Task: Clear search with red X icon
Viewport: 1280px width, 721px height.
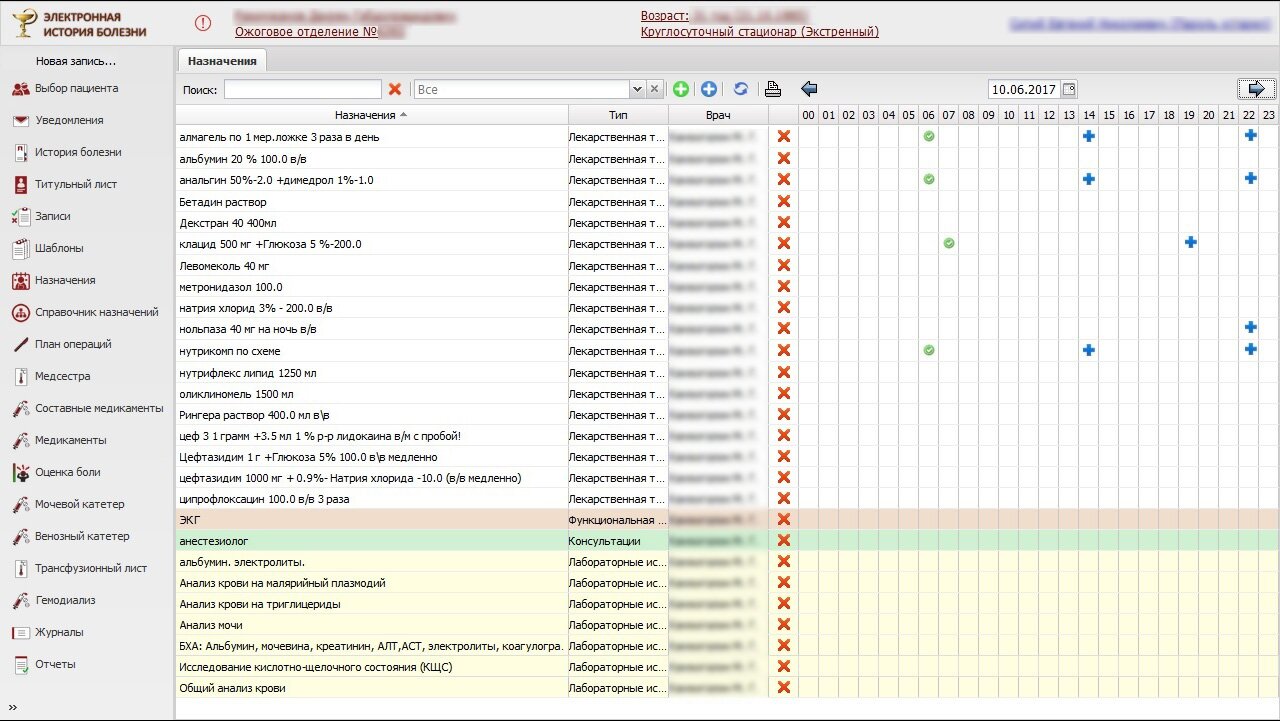Action: 395,89
